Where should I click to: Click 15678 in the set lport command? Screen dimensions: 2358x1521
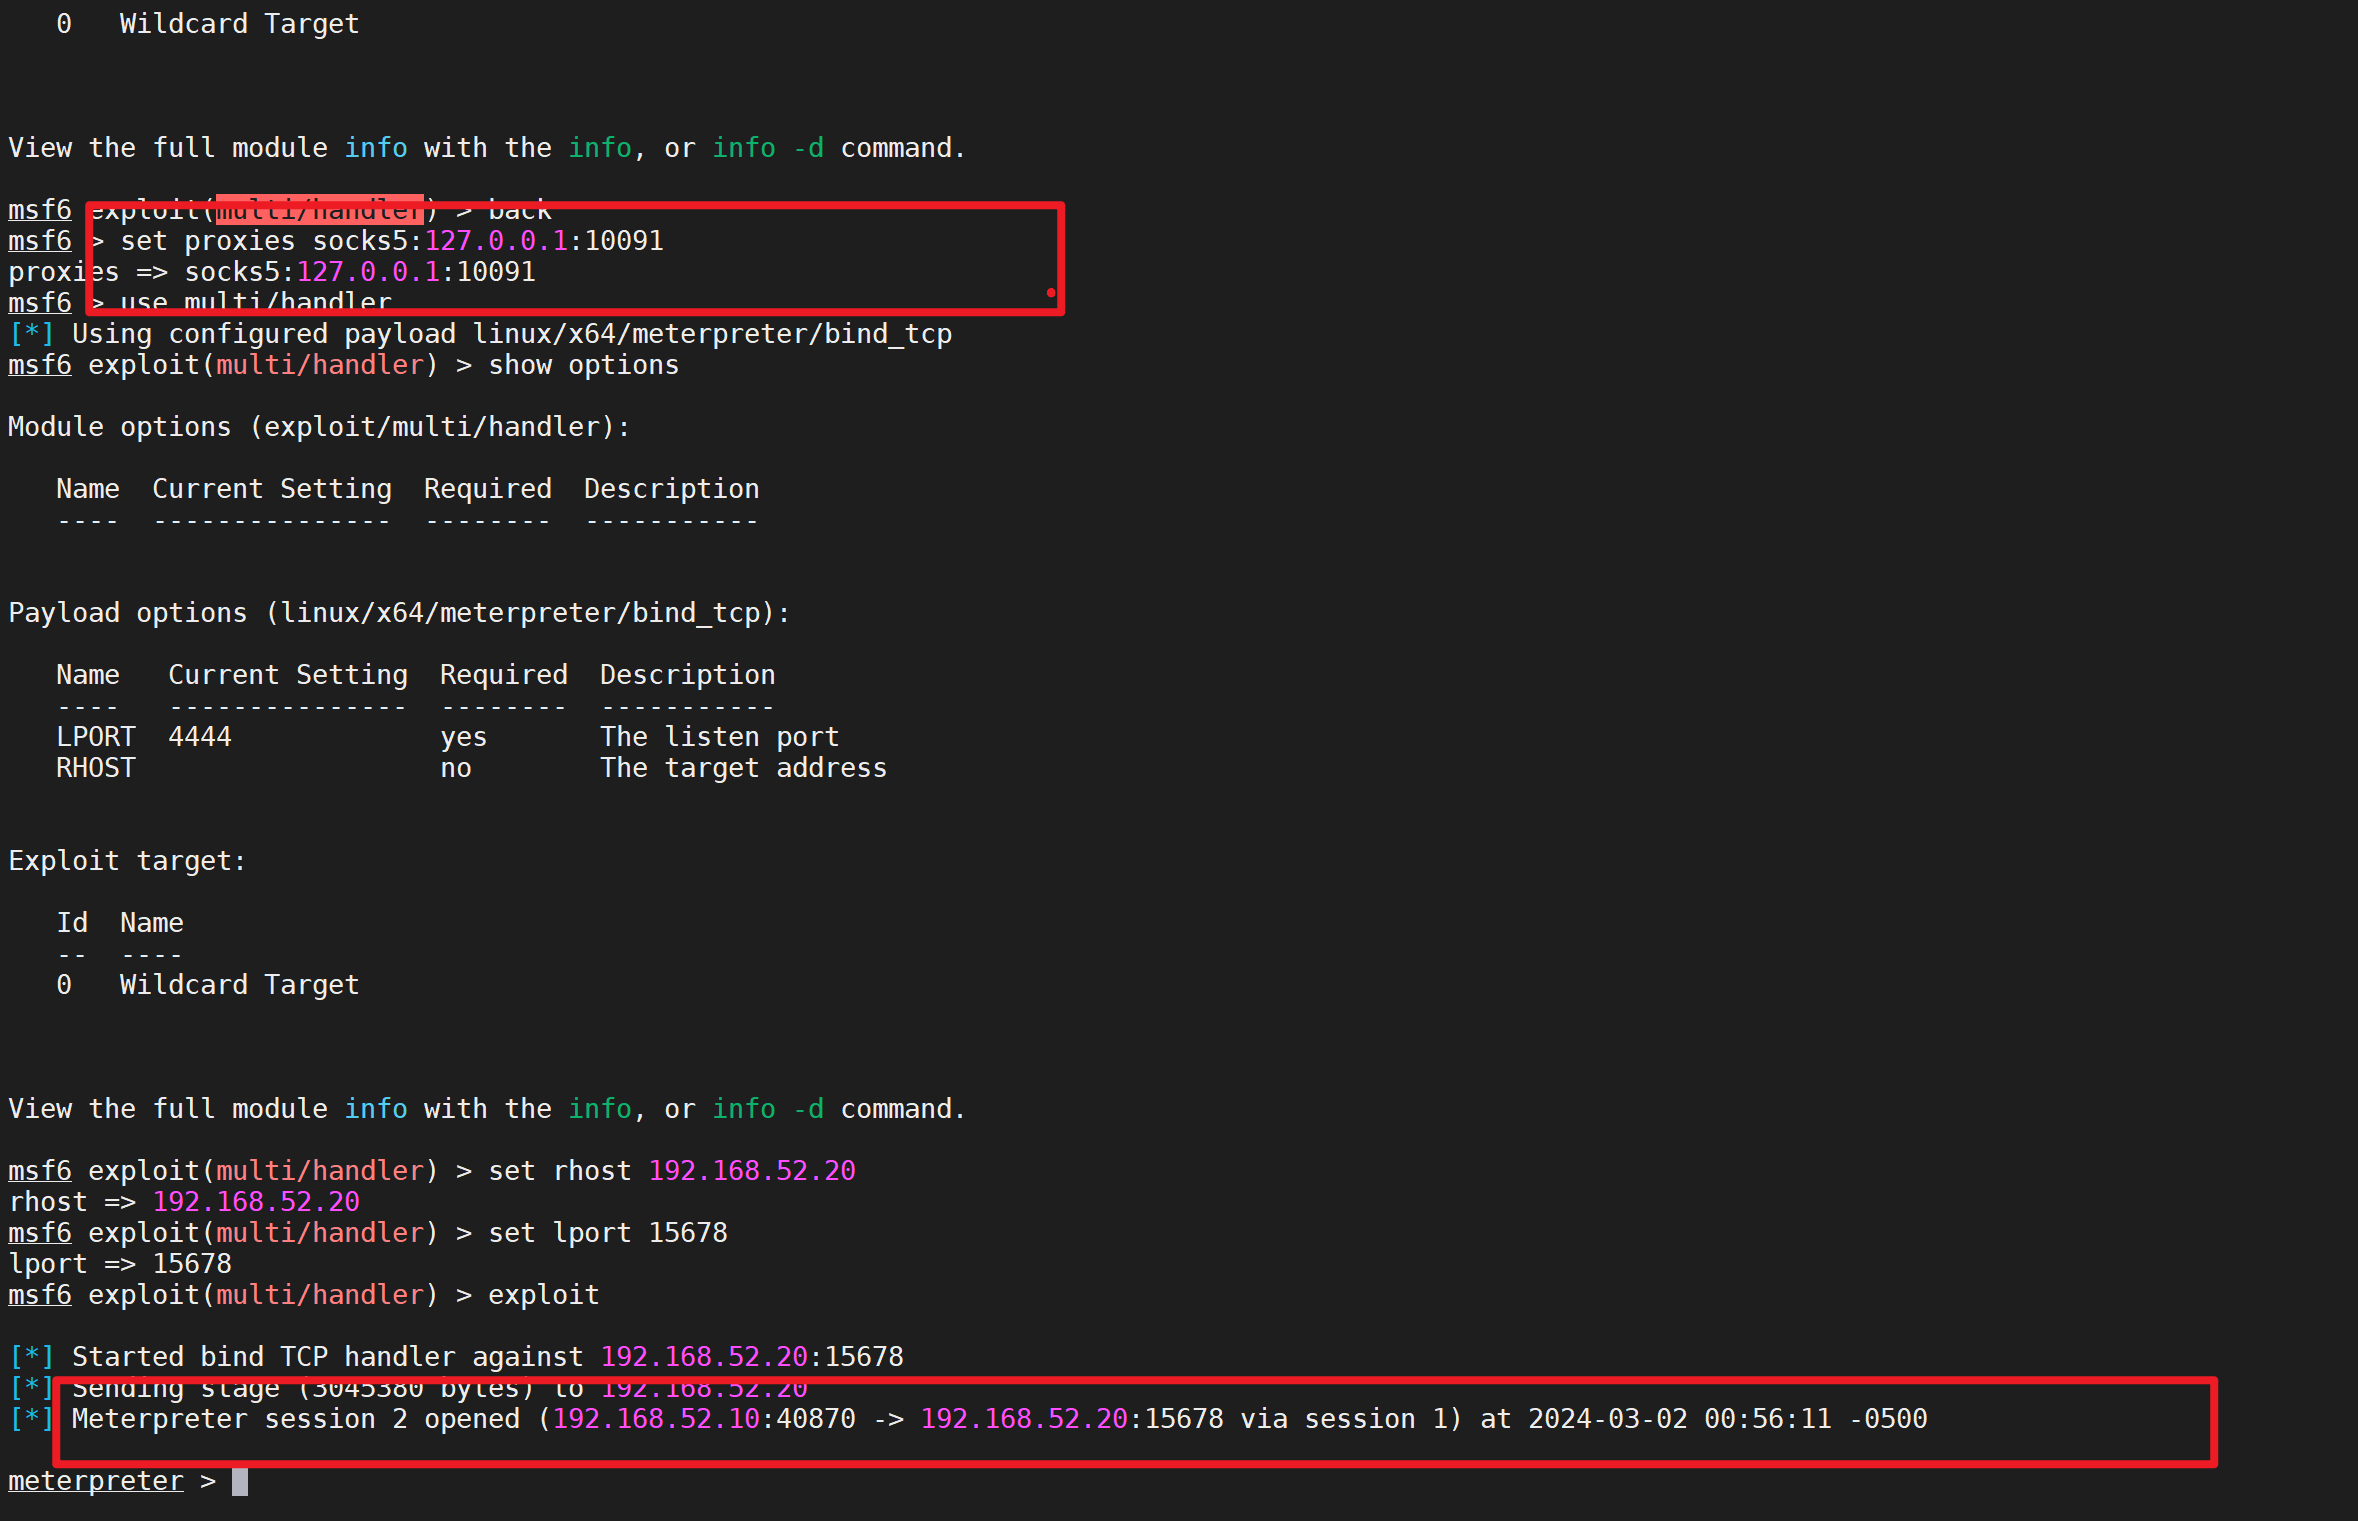(x=688, y=1233)
